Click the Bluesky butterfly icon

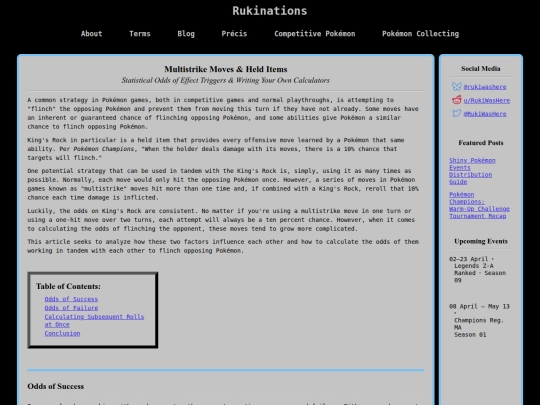tap(457, 86)
